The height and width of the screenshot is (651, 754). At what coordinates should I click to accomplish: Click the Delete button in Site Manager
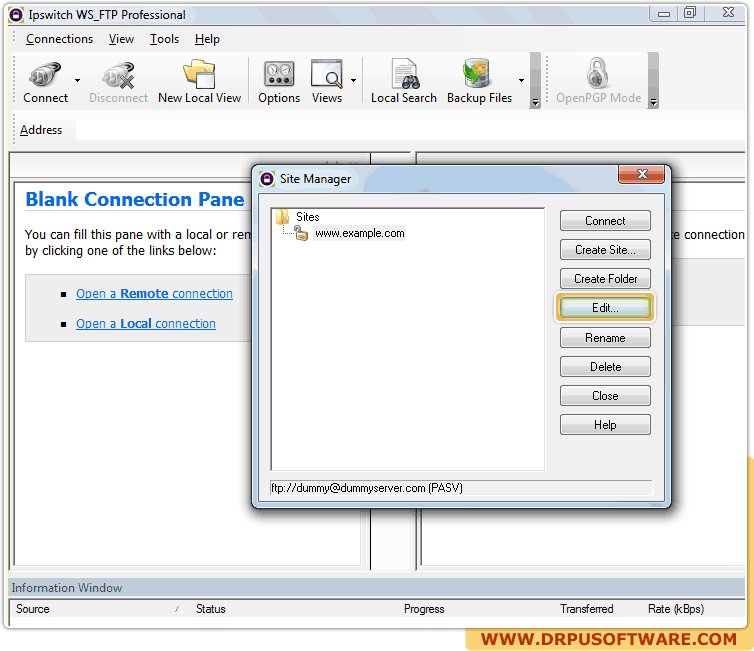[x=605, y=367]
